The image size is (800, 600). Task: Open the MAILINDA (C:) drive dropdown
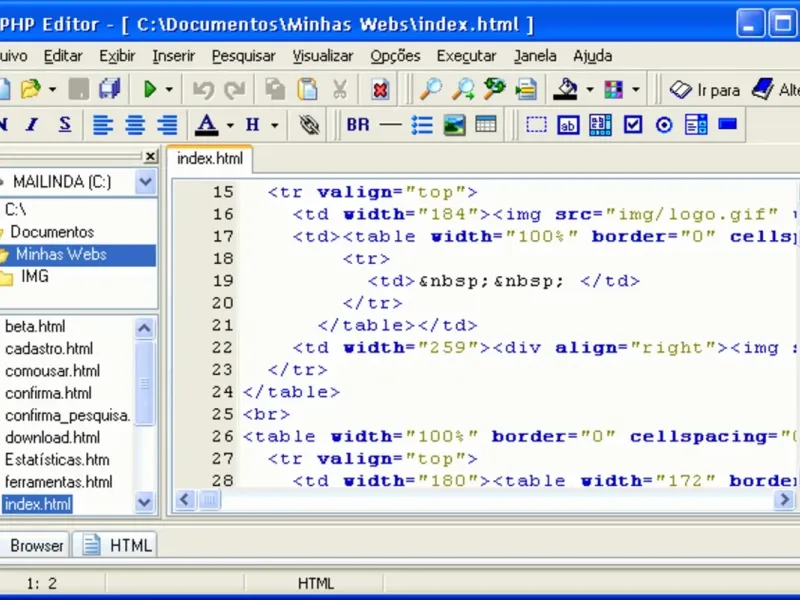(145, 182)
